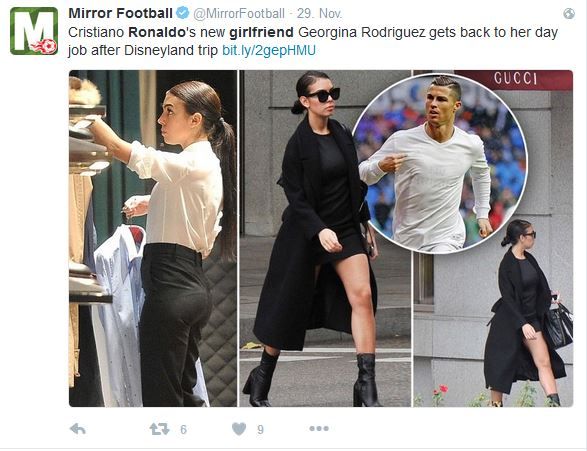Image resolution: width=587 pixels, height=451 pixels.
Task: Open the middle photo with black sunglasses
Action: click(325, 238)
